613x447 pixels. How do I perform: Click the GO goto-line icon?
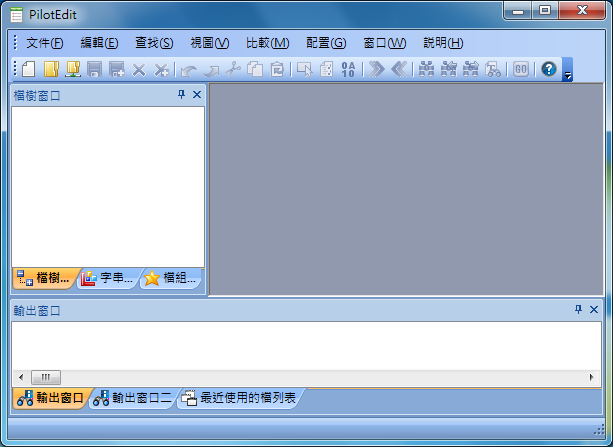point(521,69)
